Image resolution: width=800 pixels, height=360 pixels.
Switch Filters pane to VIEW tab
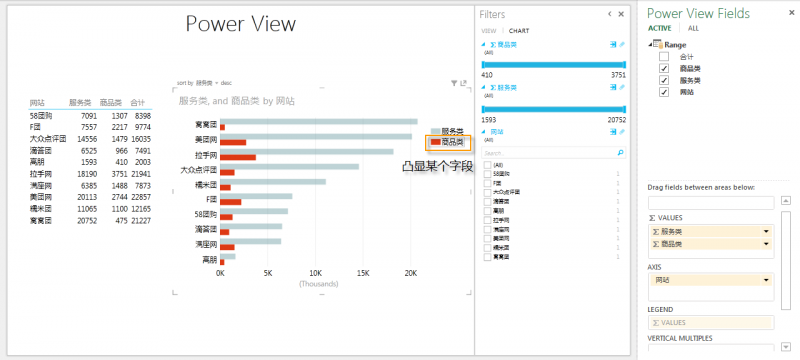[489, 31]
